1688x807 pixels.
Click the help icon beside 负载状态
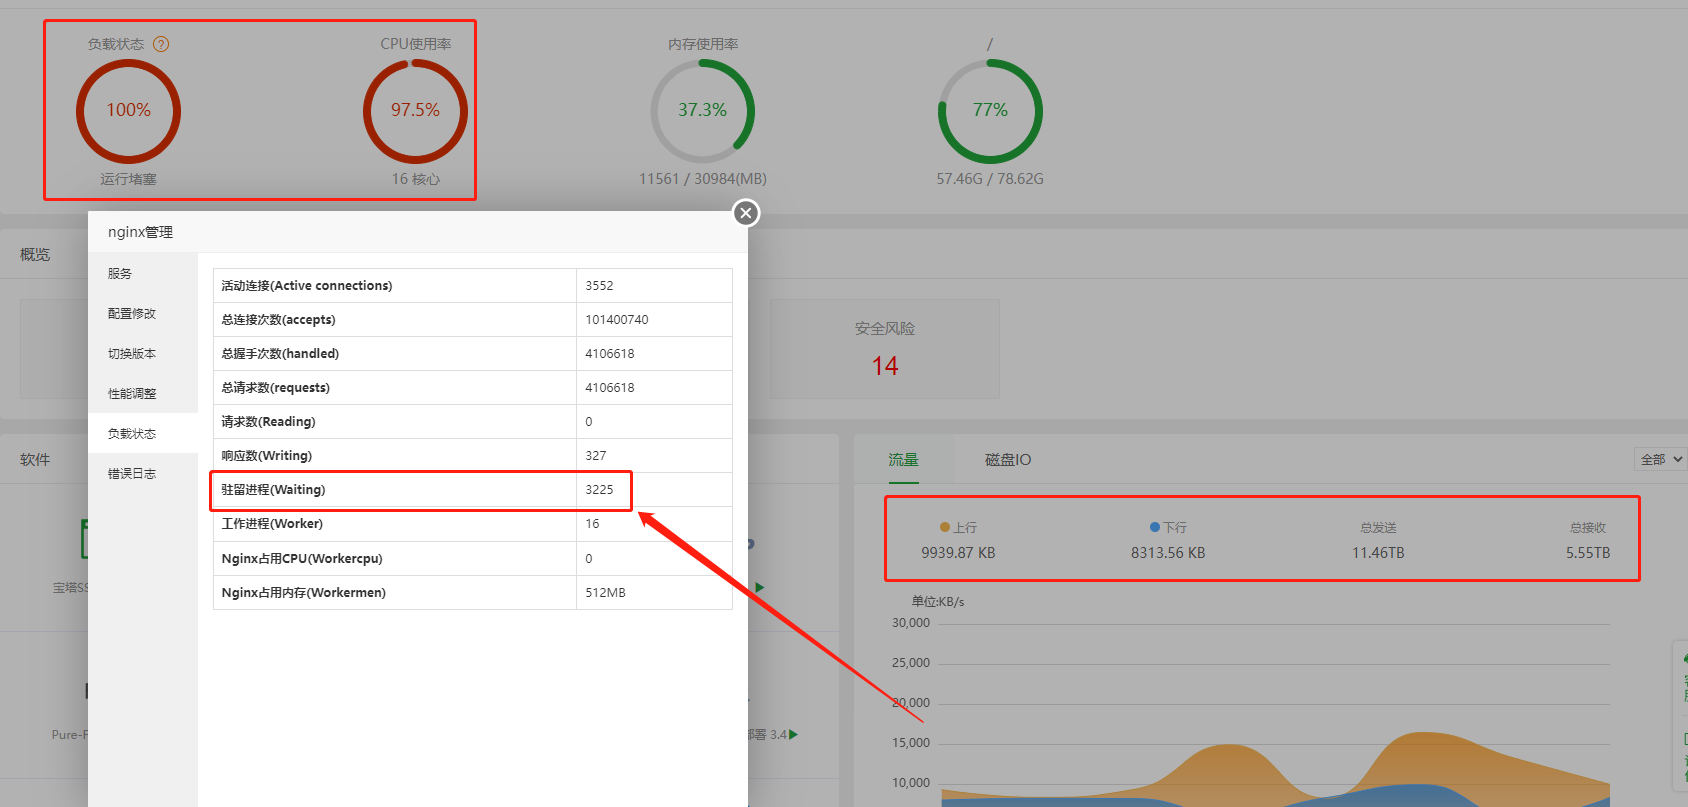pos(161,44)
